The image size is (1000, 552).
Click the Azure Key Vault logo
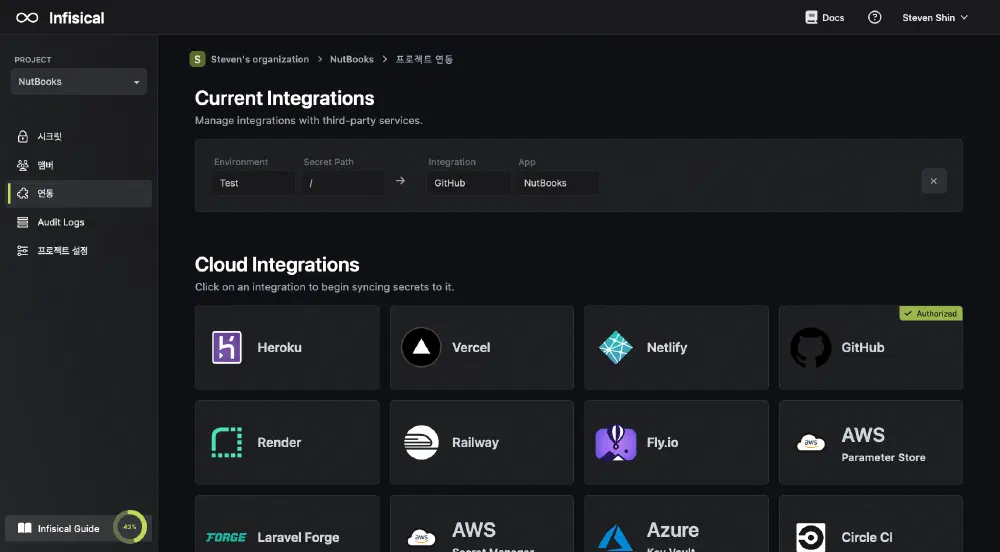click(615, 539)
